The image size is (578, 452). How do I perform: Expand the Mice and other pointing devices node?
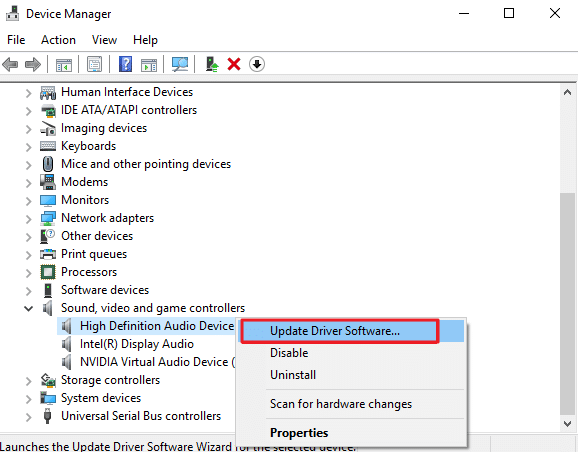28,165
